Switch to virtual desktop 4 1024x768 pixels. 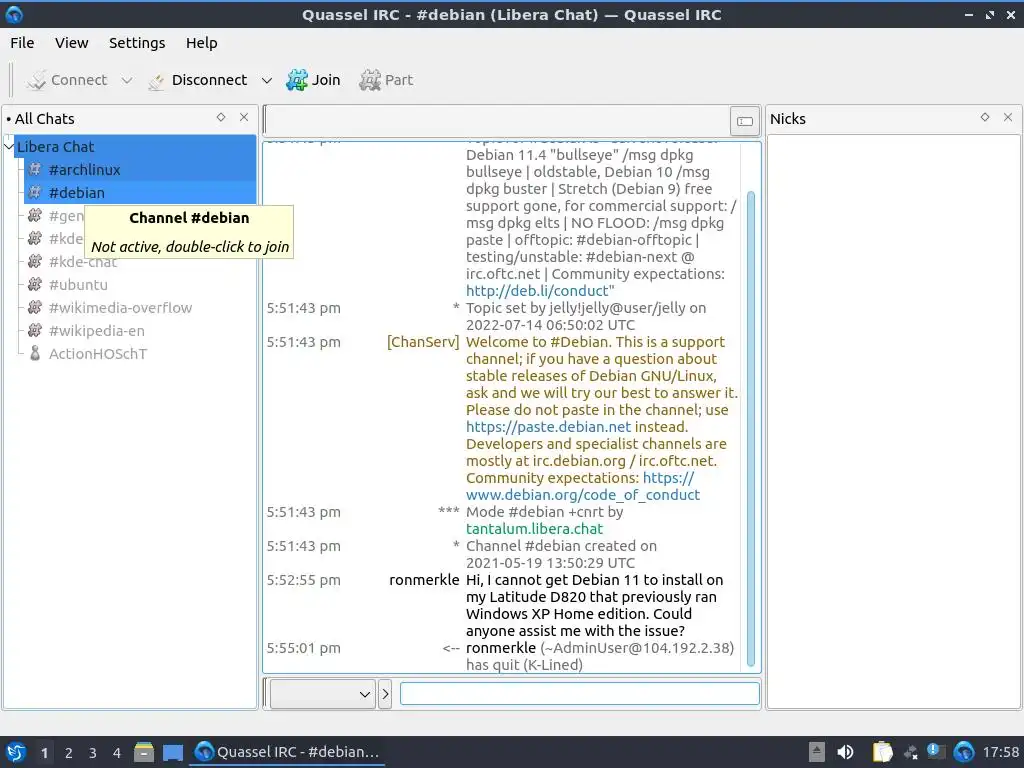coord(117,753)
